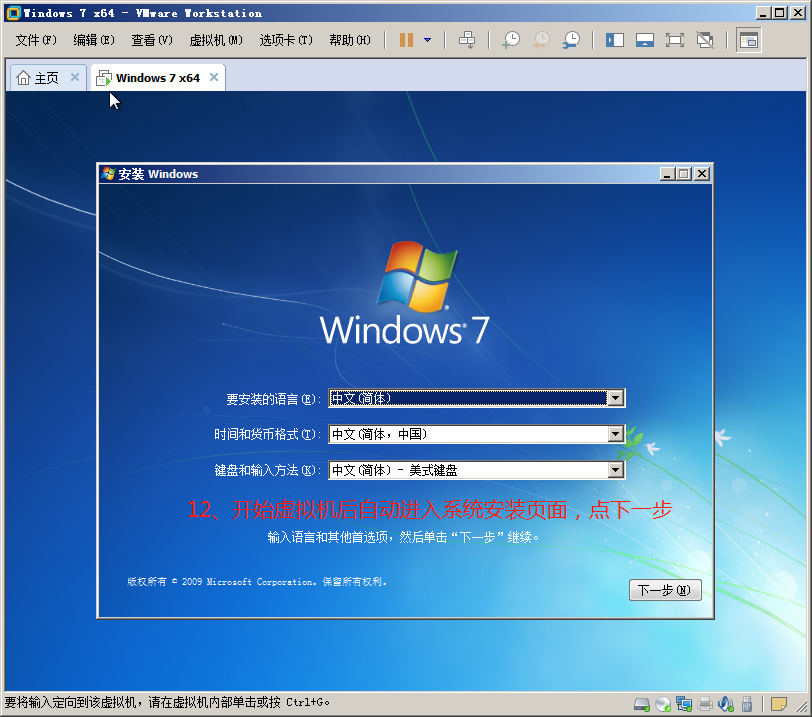Open the power options dropdown arrow
Viewport: 812px width, 717px height.
click(427, 40)
